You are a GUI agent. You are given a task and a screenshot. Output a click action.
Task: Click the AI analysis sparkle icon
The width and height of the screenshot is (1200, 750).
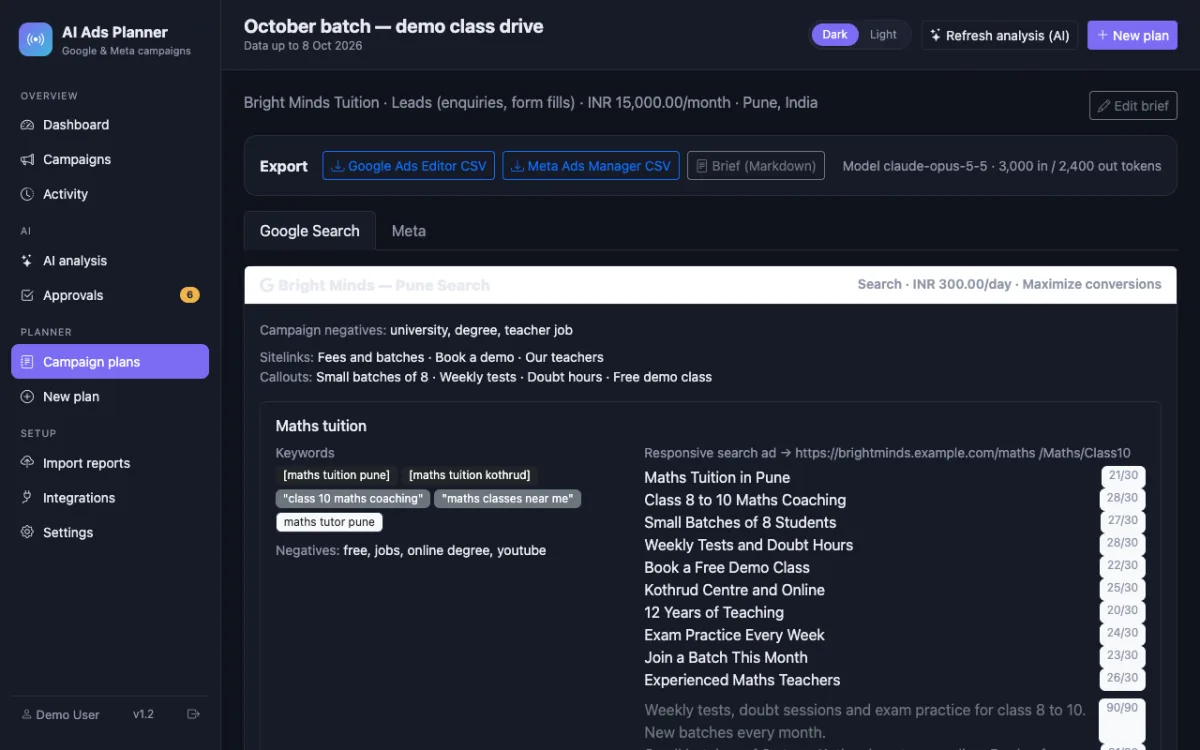[27, 261]
